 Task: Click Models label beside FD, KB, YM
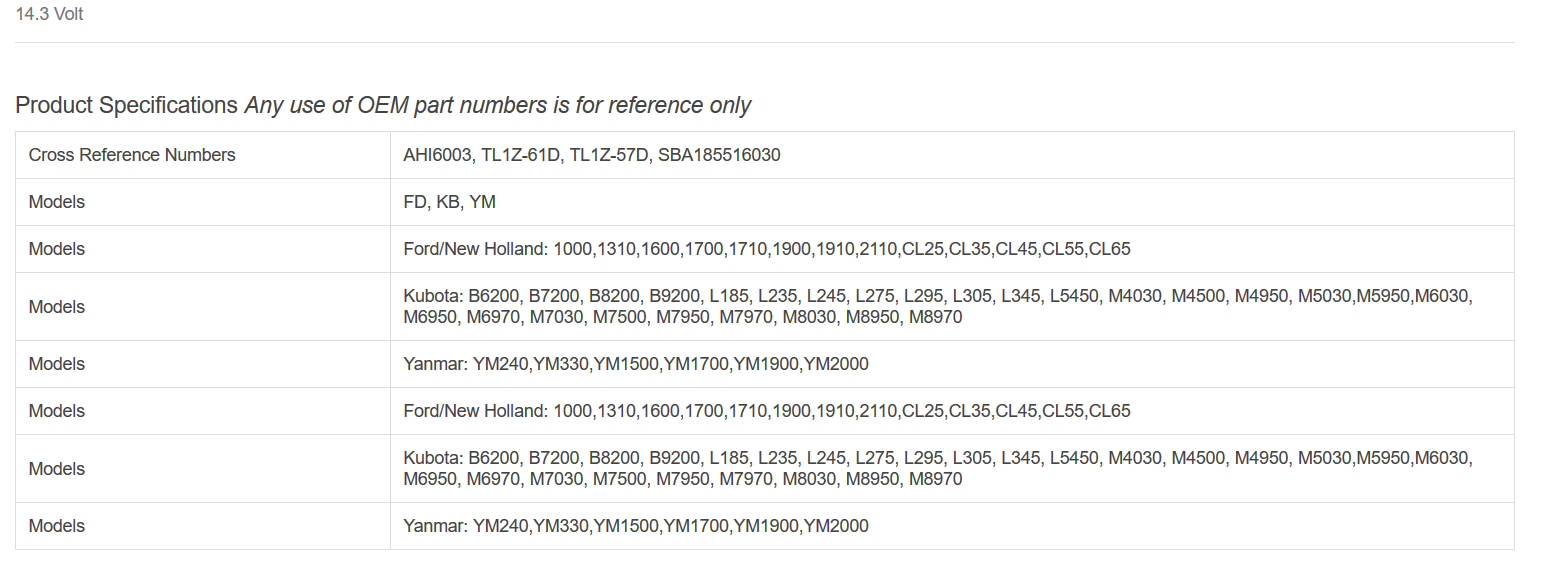tap(57, 202)
